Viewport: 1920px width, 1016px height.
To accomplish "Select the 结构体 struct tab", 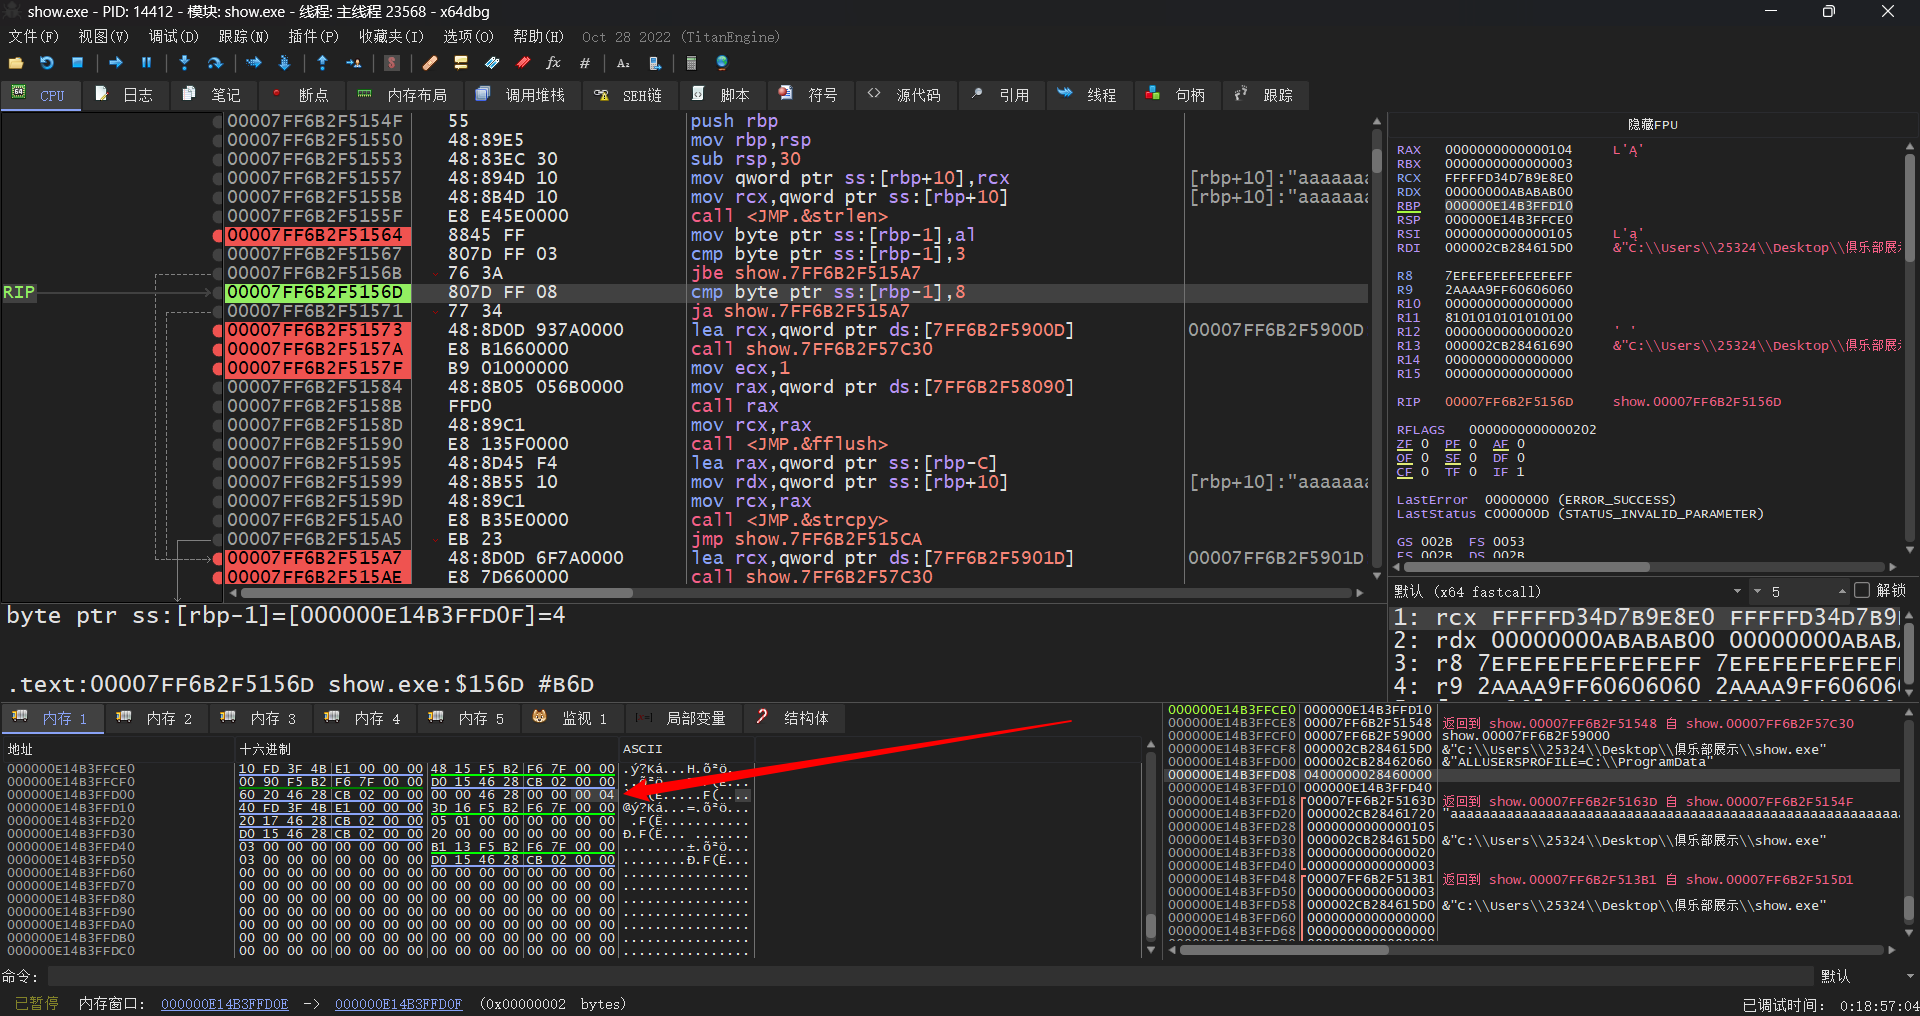I will point(795,718).
